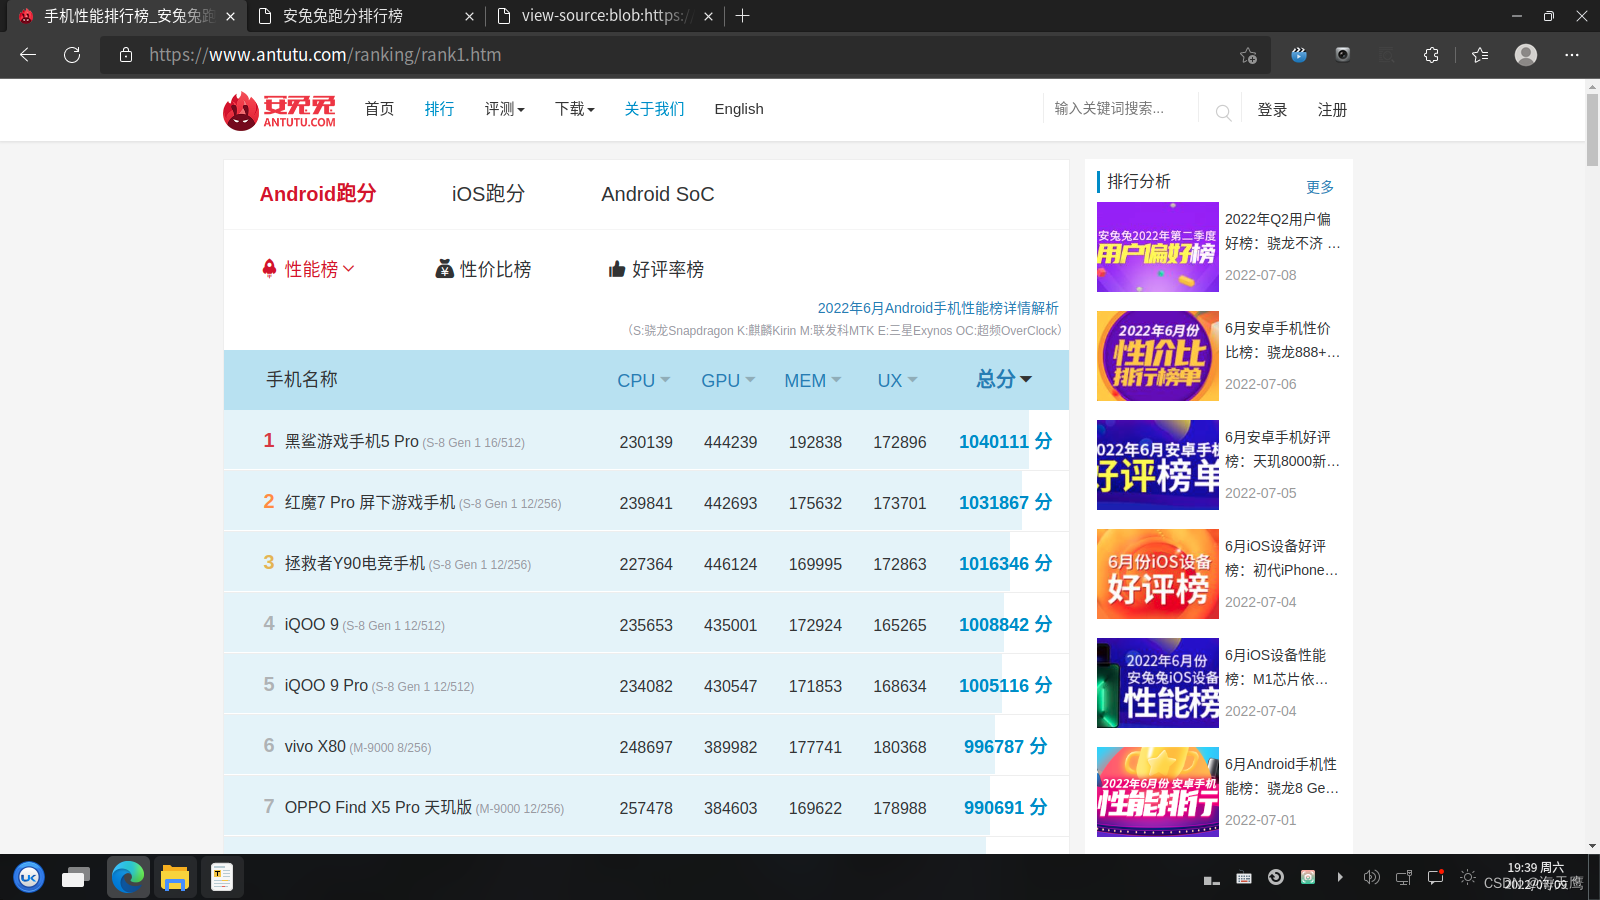
Task: Open 关于我们 in navigation
Action: [655, 109]
